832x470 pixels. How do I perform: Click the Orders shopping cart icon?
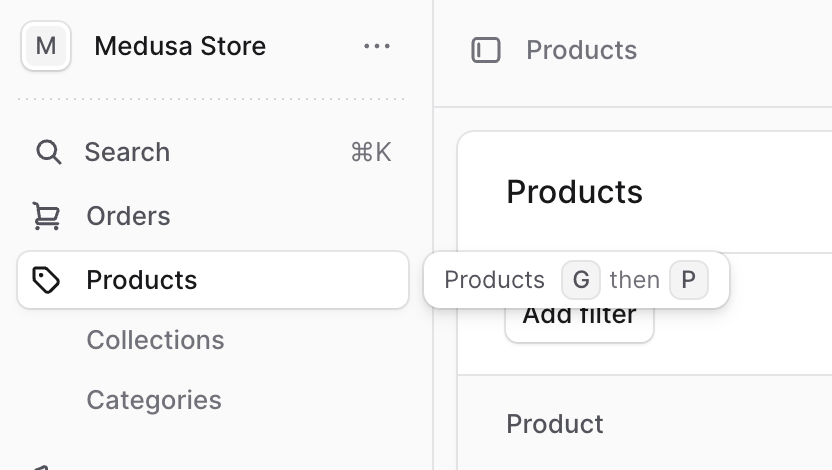pos(46,216)
